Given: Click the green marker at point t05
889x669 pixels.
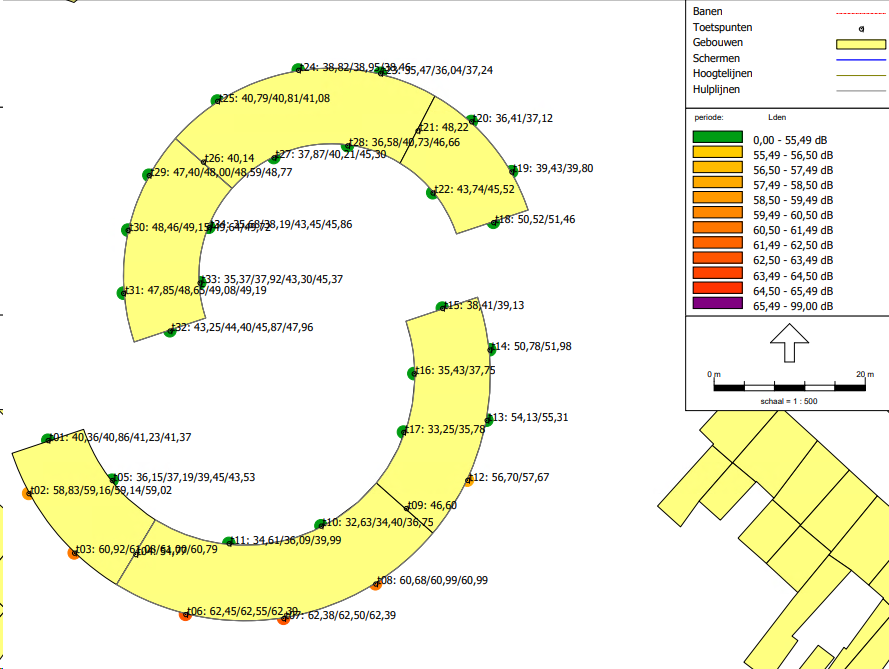Looking at the screenshot, I should 113,479.
